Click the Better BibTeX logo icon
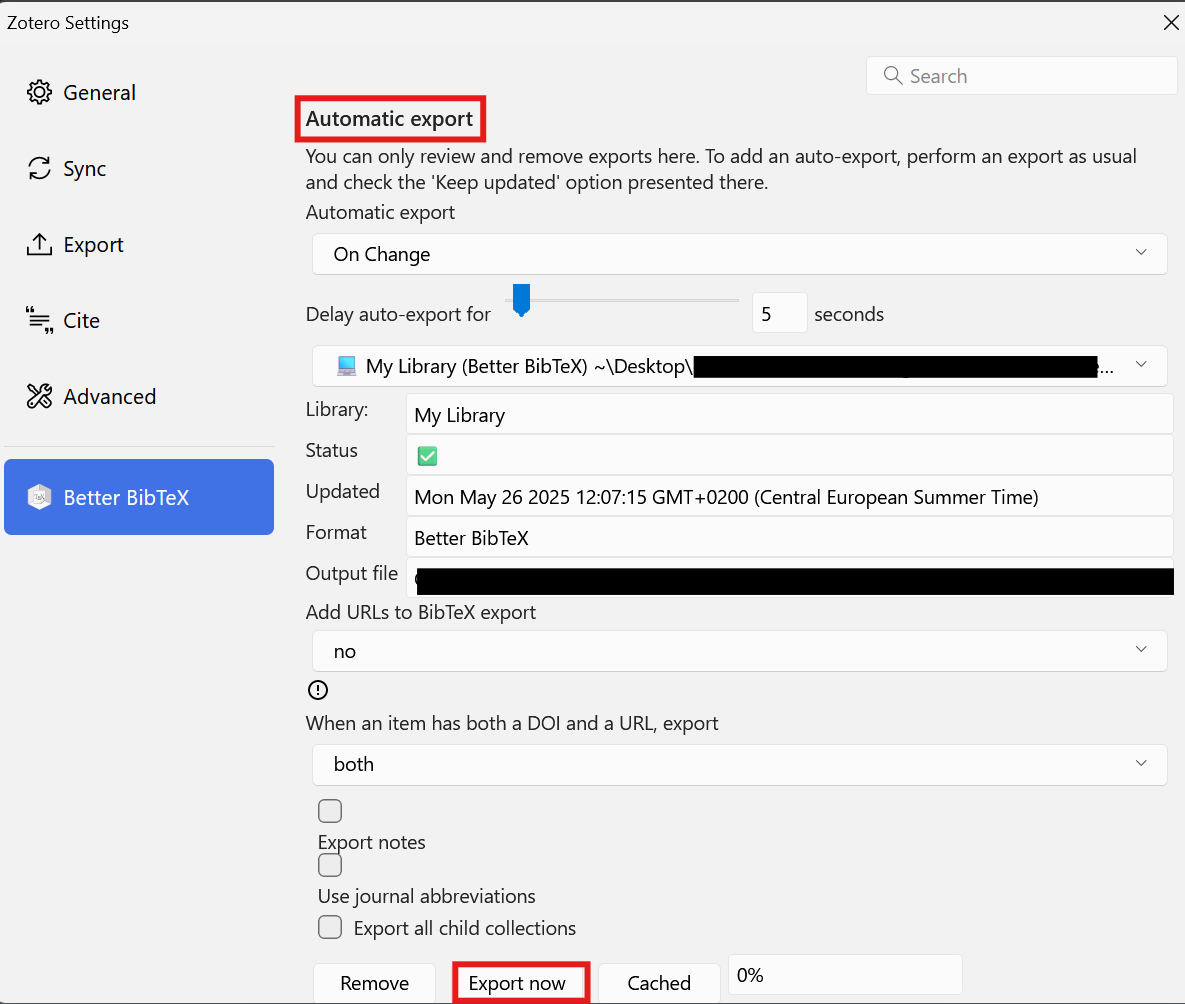Viewport: 1185px width, 1004px height. [39, 497]
